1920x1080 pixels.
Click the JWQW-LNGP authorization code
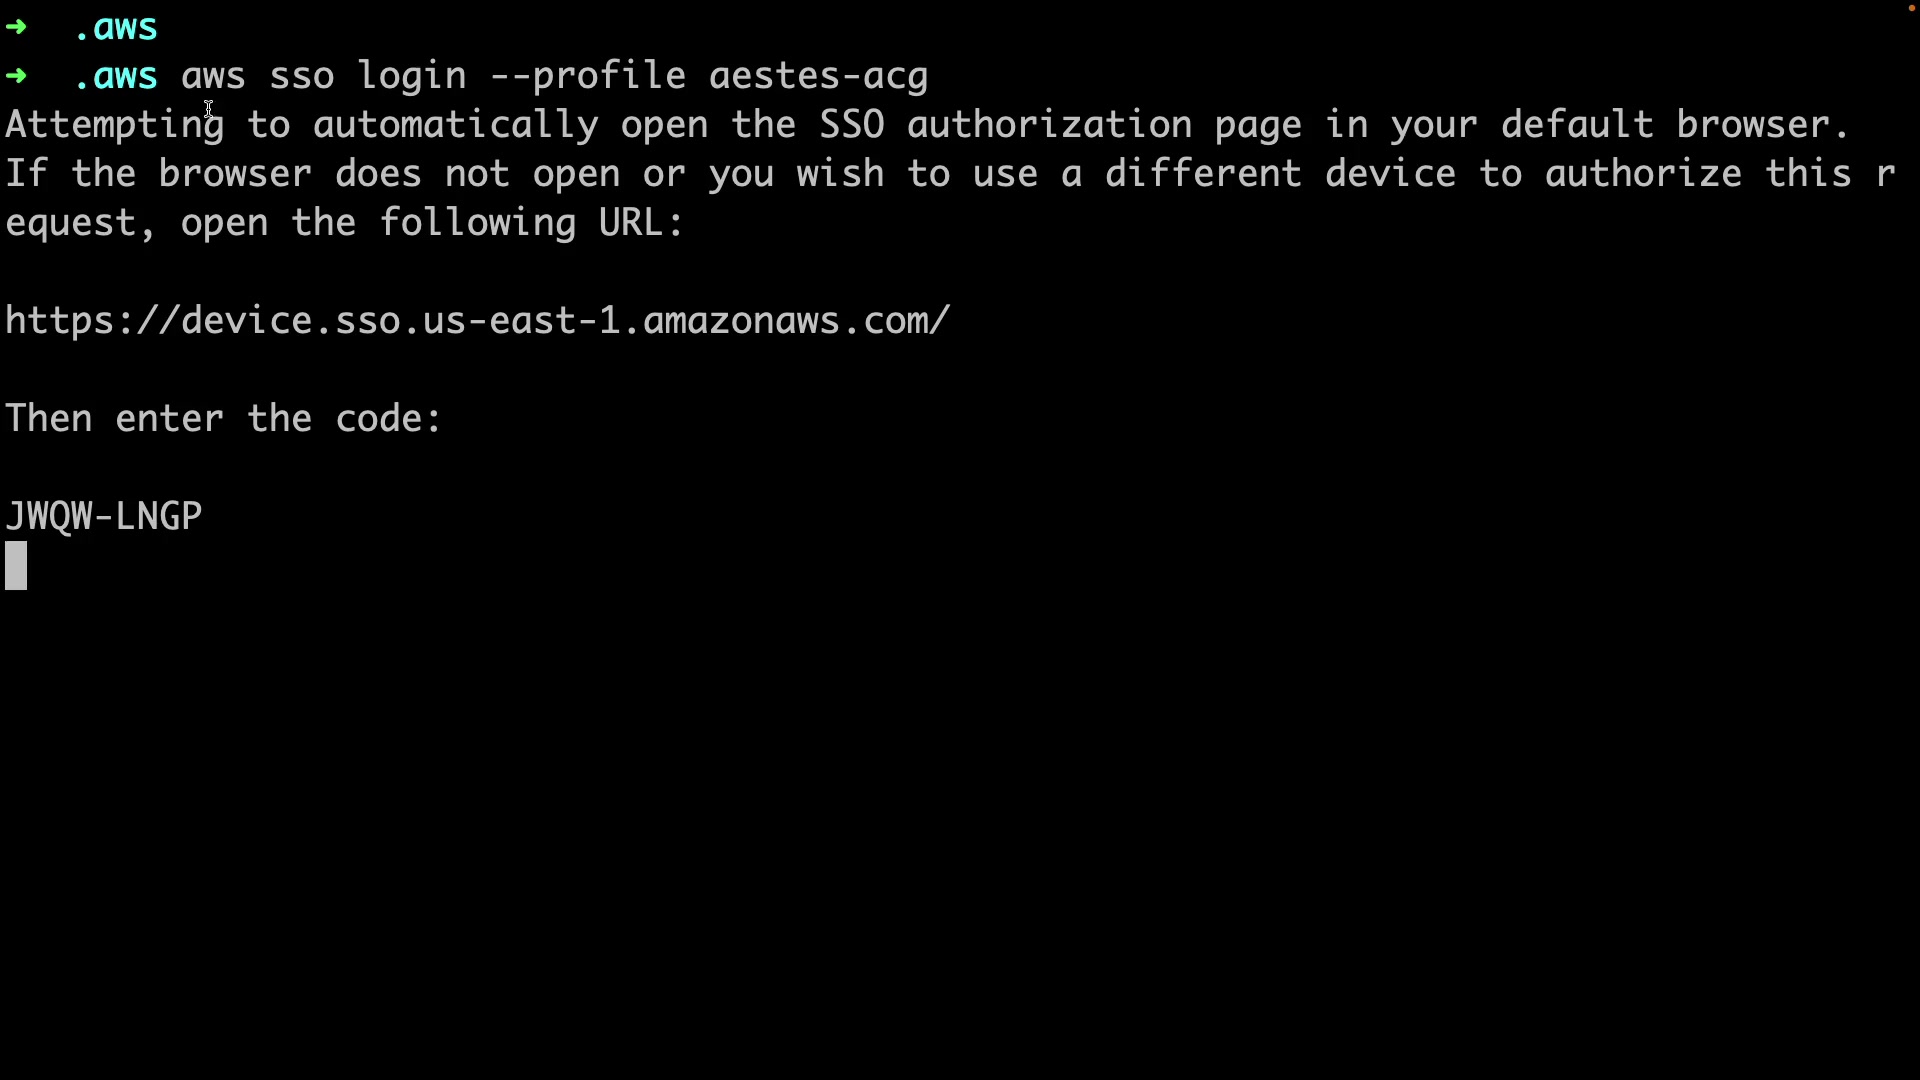[104, 517]
